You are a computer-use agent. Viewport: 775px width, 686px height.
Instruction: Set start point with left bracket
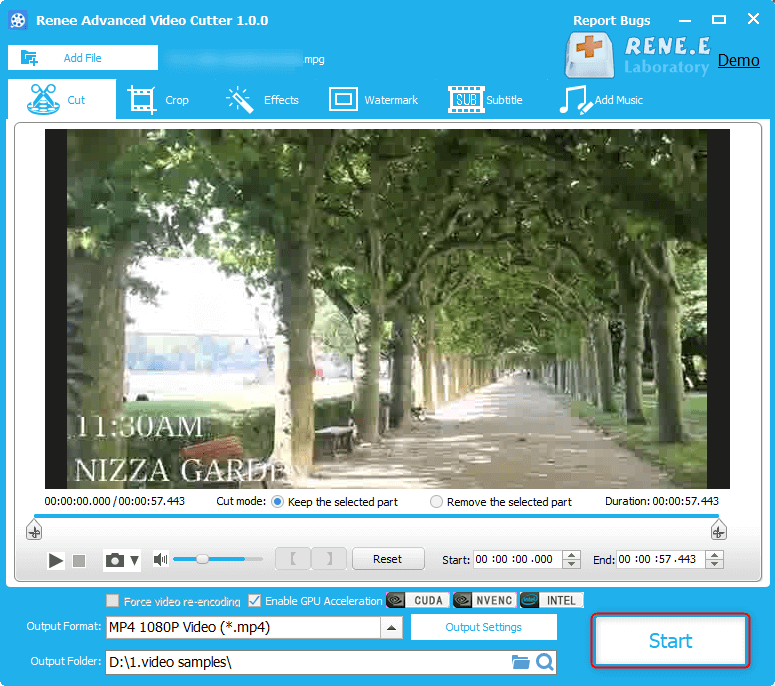[293, 559]
